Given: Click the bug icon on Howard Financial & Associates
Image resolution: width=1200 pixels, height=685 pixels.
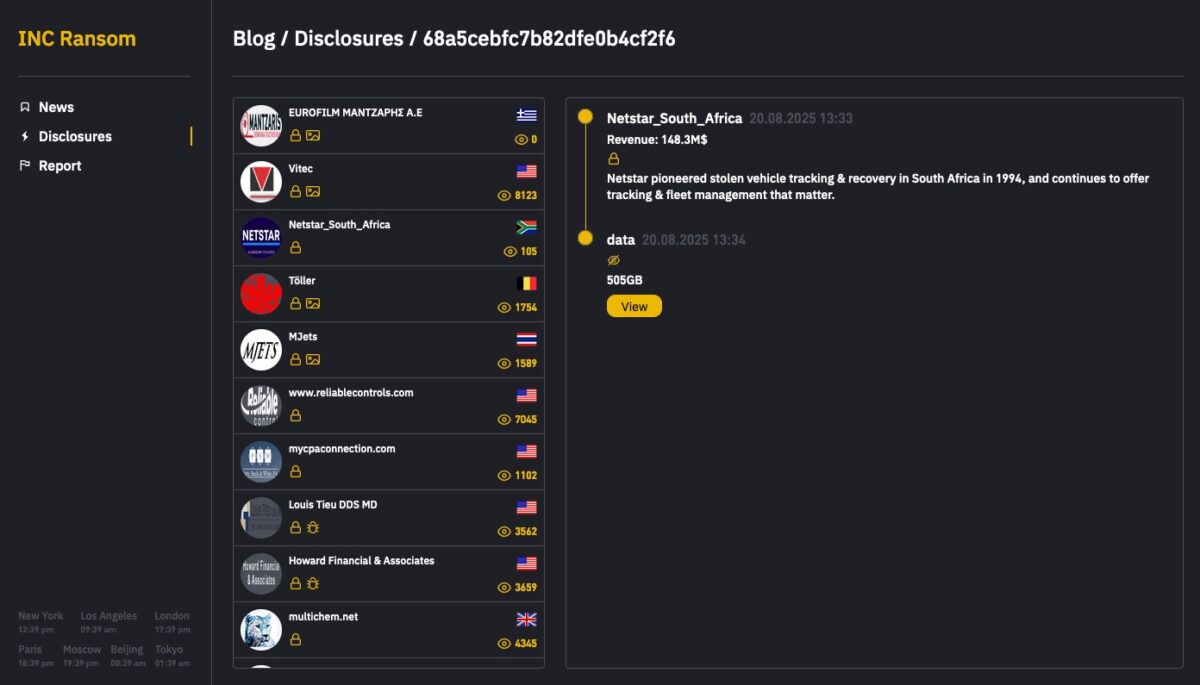Looking at the screenshot, I should pyautogui.click(x=313, y=583).
